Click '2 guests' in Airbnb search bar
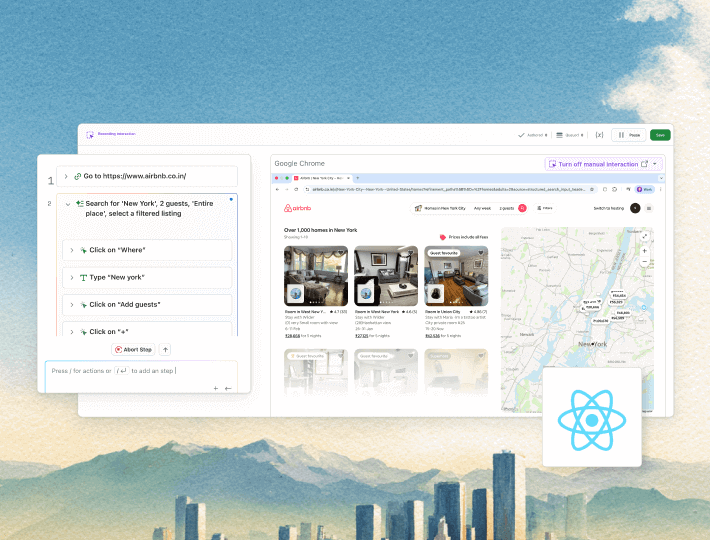710x540 pixels. [507, 208]
